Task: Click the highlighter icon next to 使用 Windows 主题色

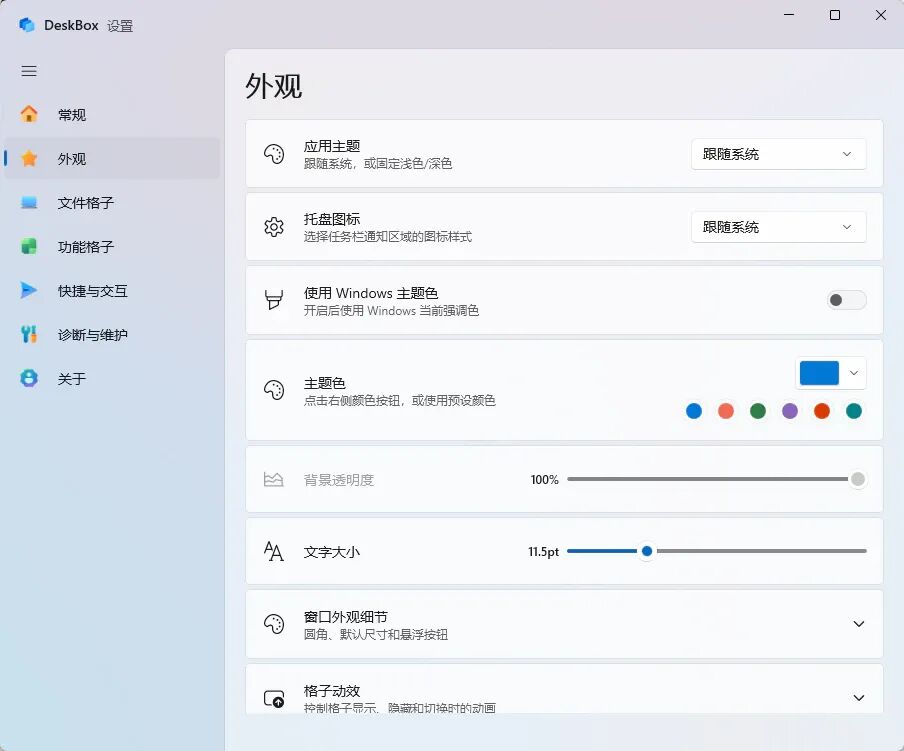Action: point(274,300)
